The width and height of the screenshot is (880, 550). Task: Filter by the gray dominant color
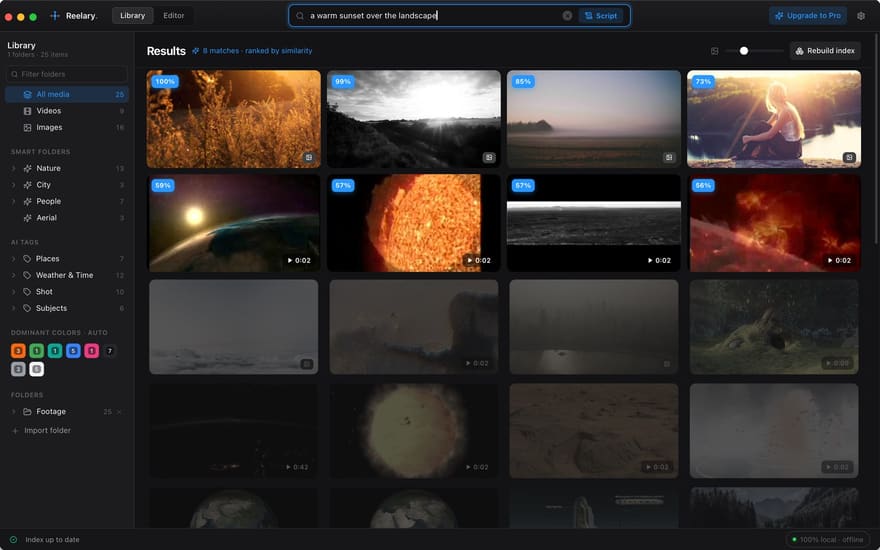click(18, 369)
